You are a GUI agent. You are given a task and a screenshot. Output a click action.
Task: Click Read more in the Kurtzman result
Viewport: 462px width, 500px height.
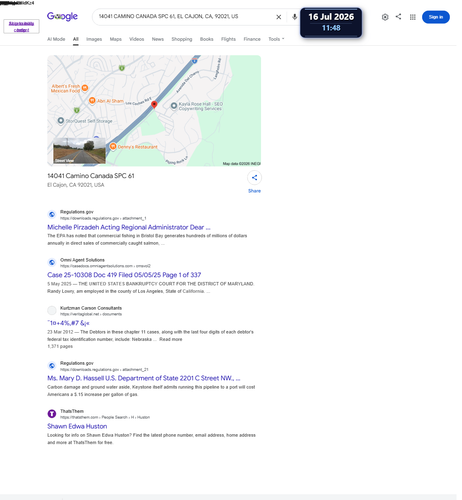click(171, 339)
